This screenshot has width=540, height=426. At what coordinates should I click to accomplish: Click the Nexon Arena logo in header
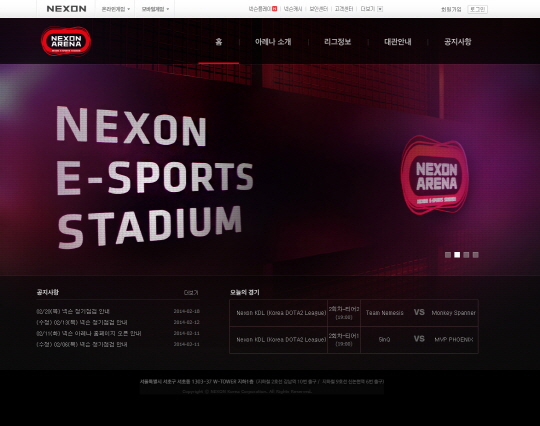(66, 41)
